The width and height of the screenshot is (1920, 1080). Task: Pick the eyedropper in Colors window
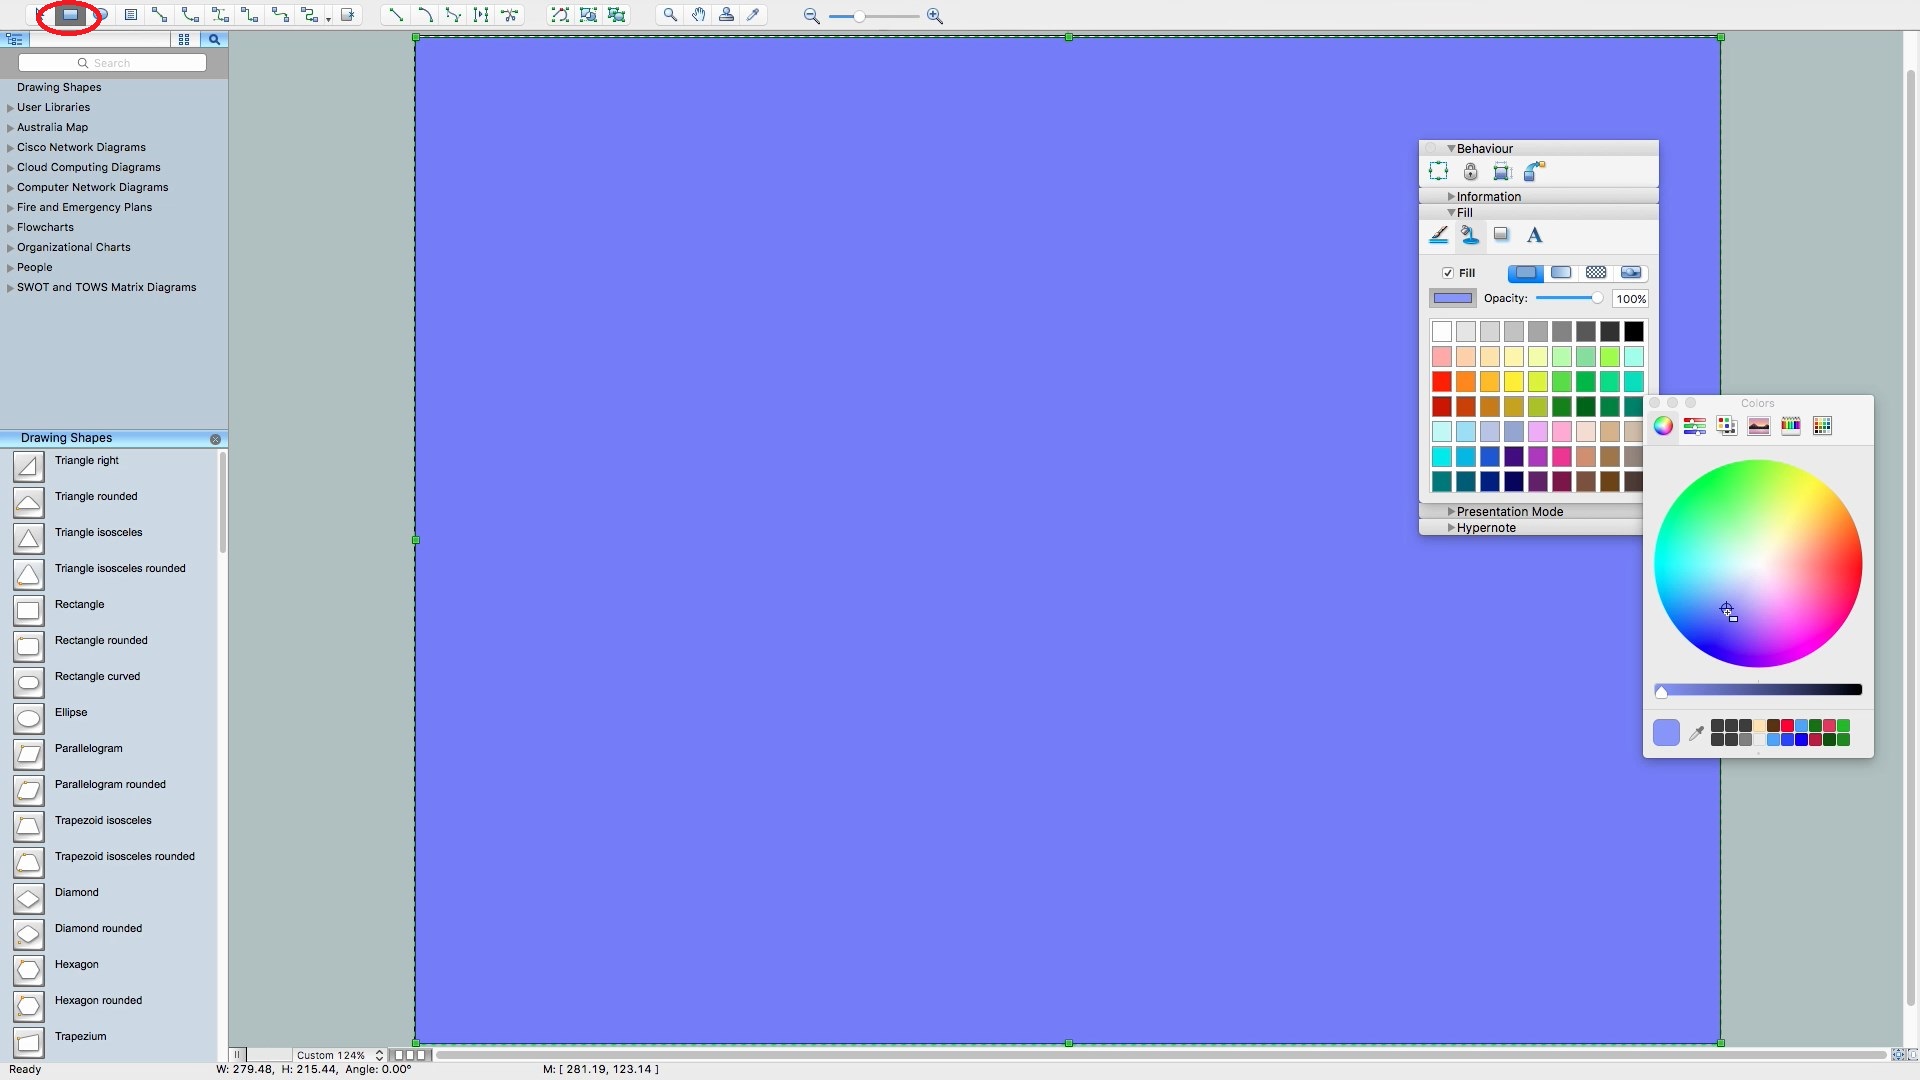click(x=1696, y=733)
